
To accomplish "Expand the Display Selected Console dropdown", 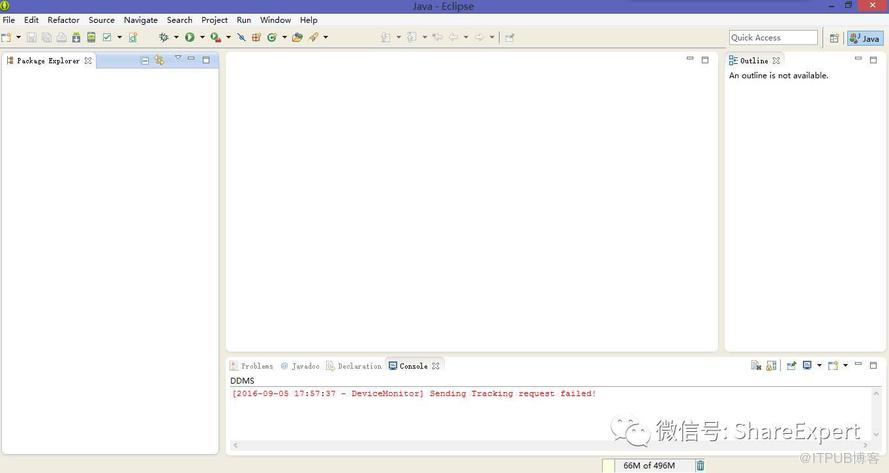I will point(819,365).
